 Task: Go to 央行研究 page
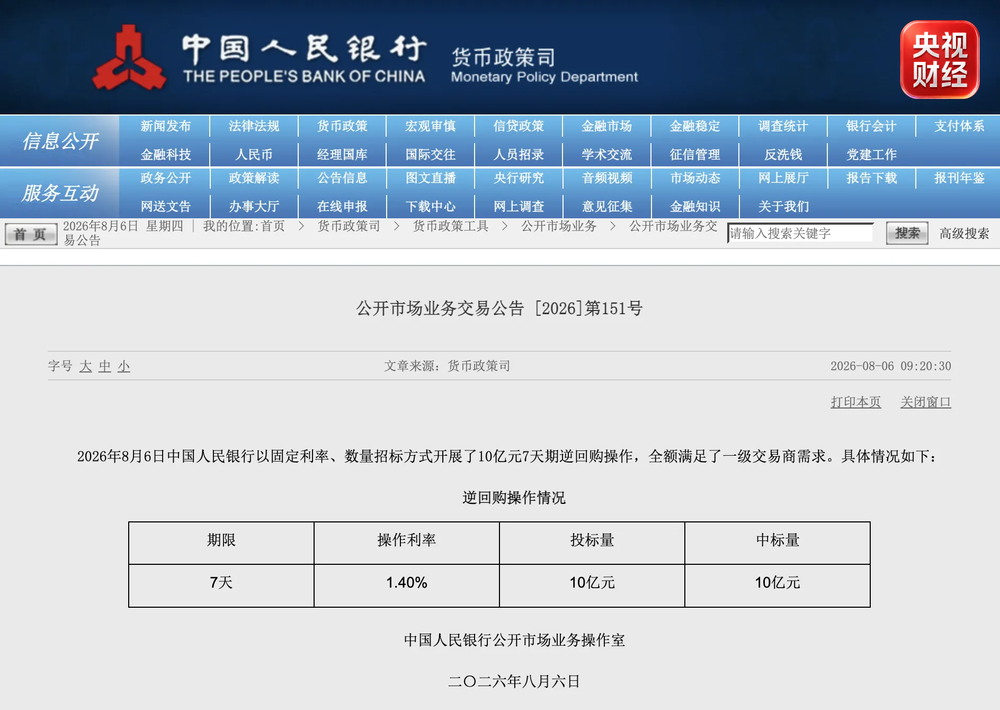click(x=518, y=178)
